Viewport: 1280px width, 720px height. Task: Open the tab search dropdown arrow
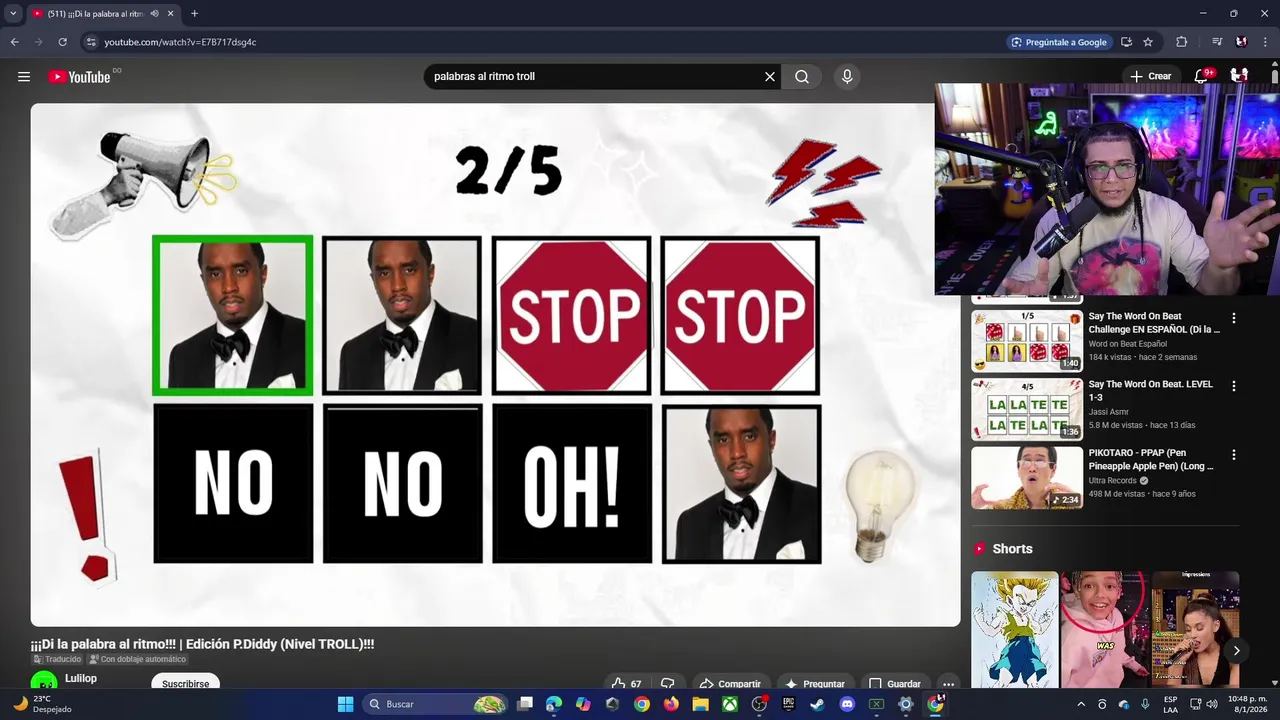click(13, 13)
